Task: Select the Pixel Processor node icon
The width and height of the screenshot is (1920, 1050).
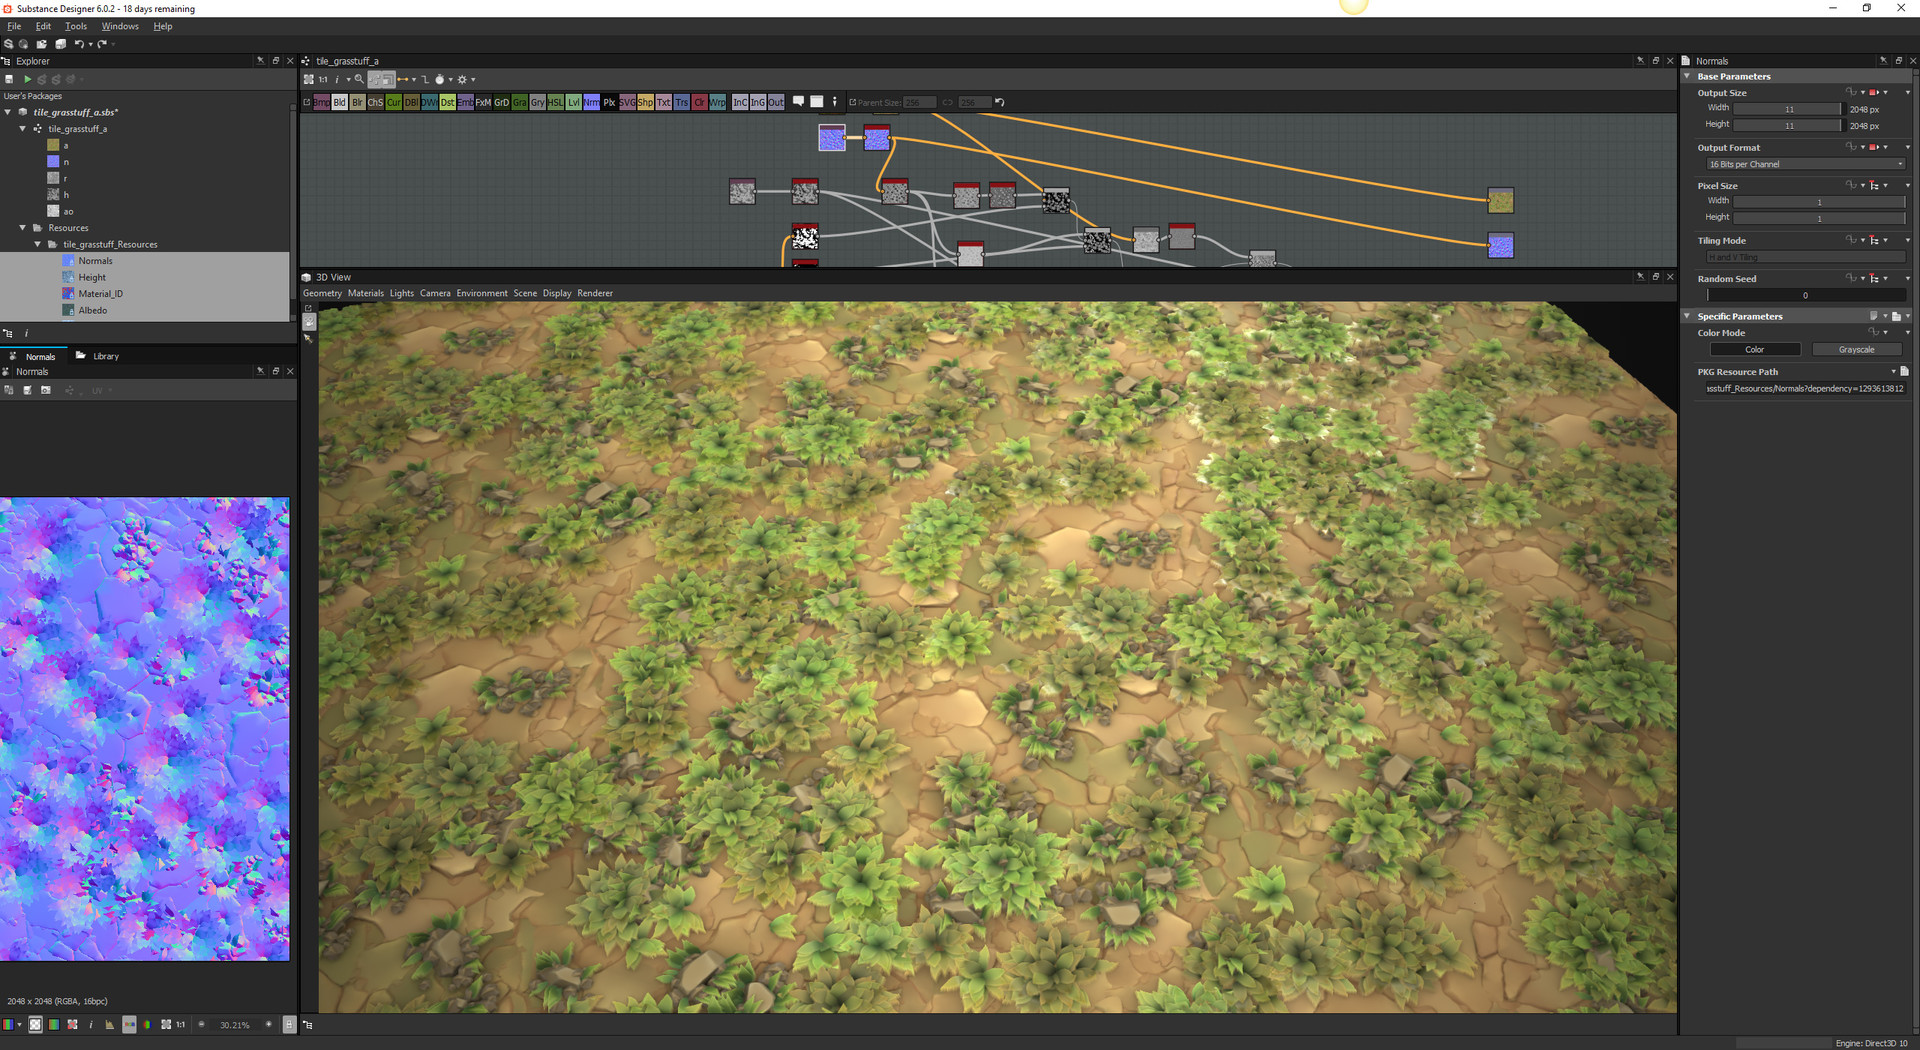Action: [609, 101]
